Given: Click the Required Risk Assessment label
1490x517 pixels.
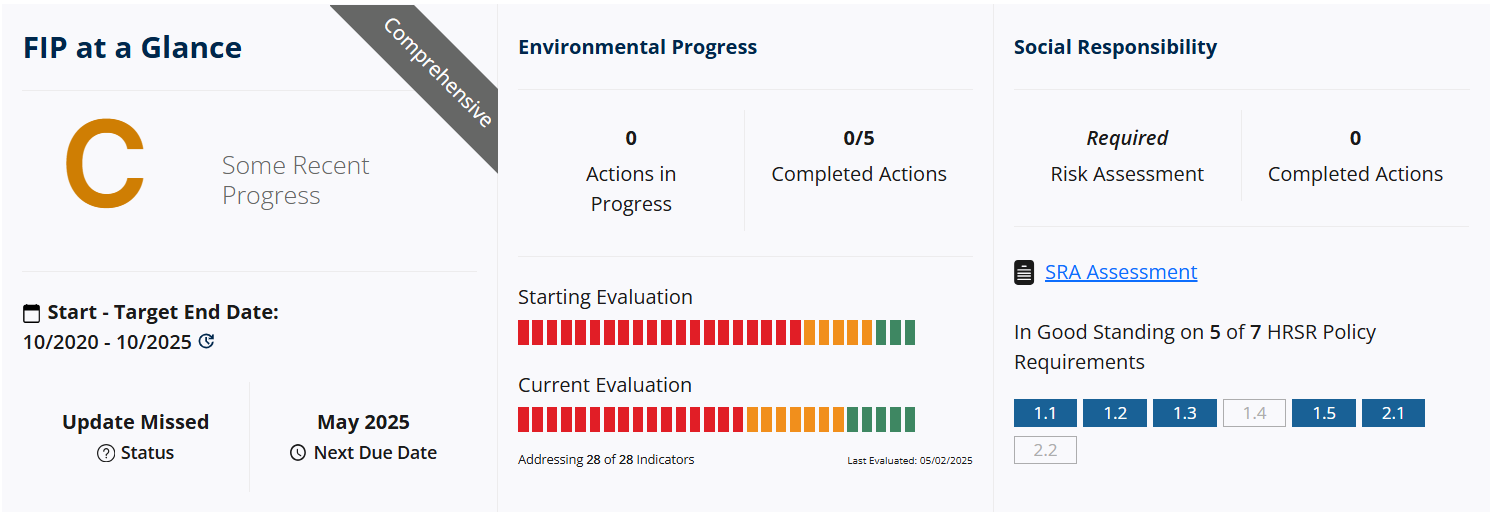Looking at the screenshot, I should tap(1126, 138).
